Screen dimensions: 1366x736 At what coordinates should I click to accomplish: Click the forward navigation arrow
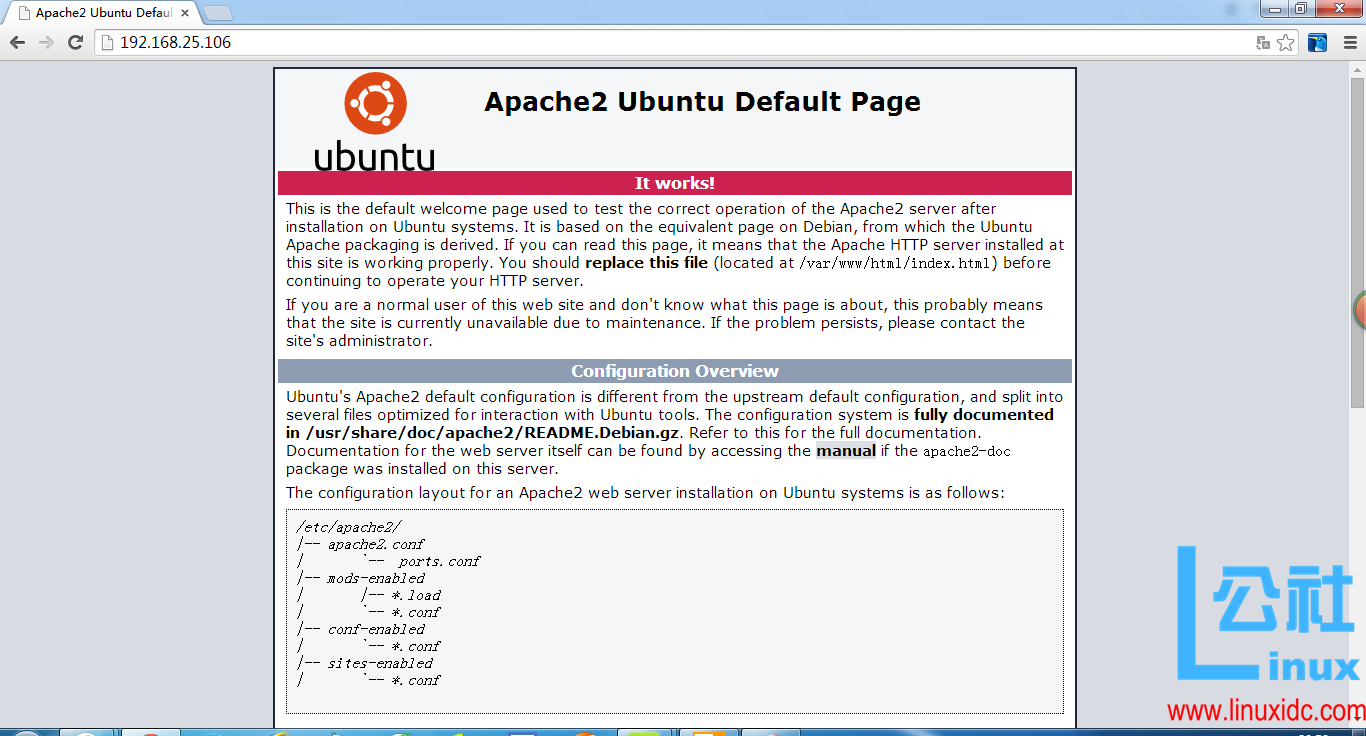coord(45,42)
